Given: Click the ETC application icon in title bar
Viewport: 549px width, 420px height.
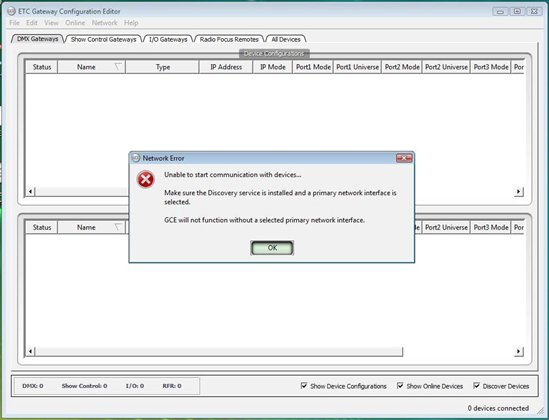Looking at the screenshot, I should (x=12, y=11).
